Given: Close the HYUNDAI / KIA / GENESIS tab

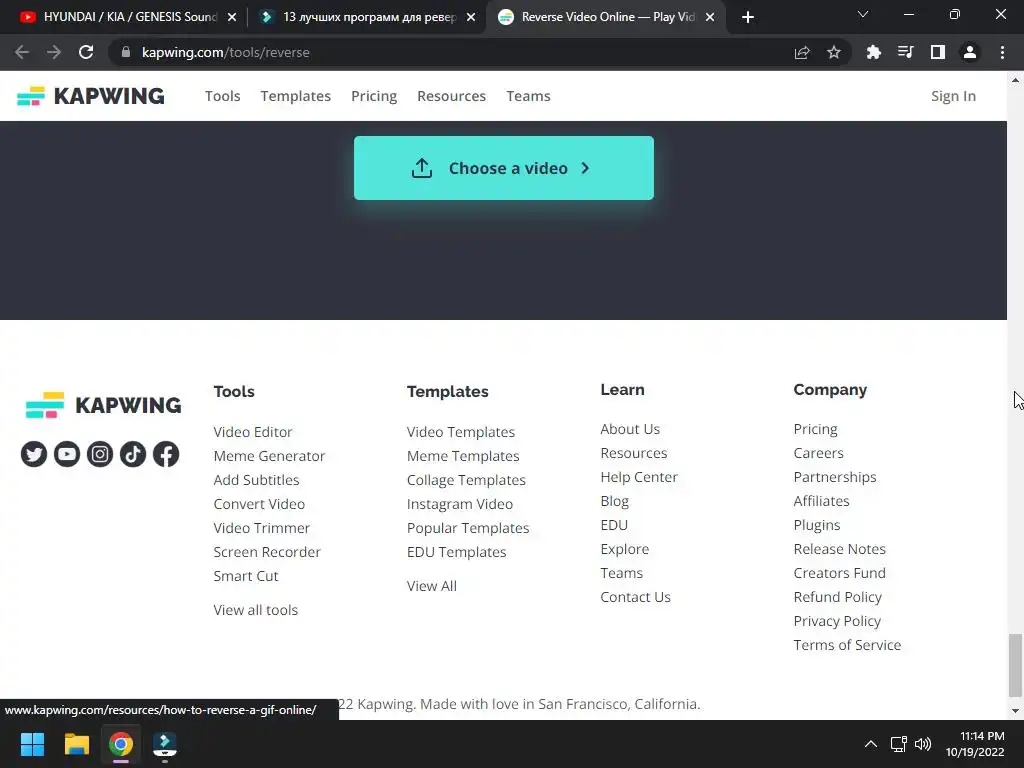Looking at the screenshot, I should [232, 17].
